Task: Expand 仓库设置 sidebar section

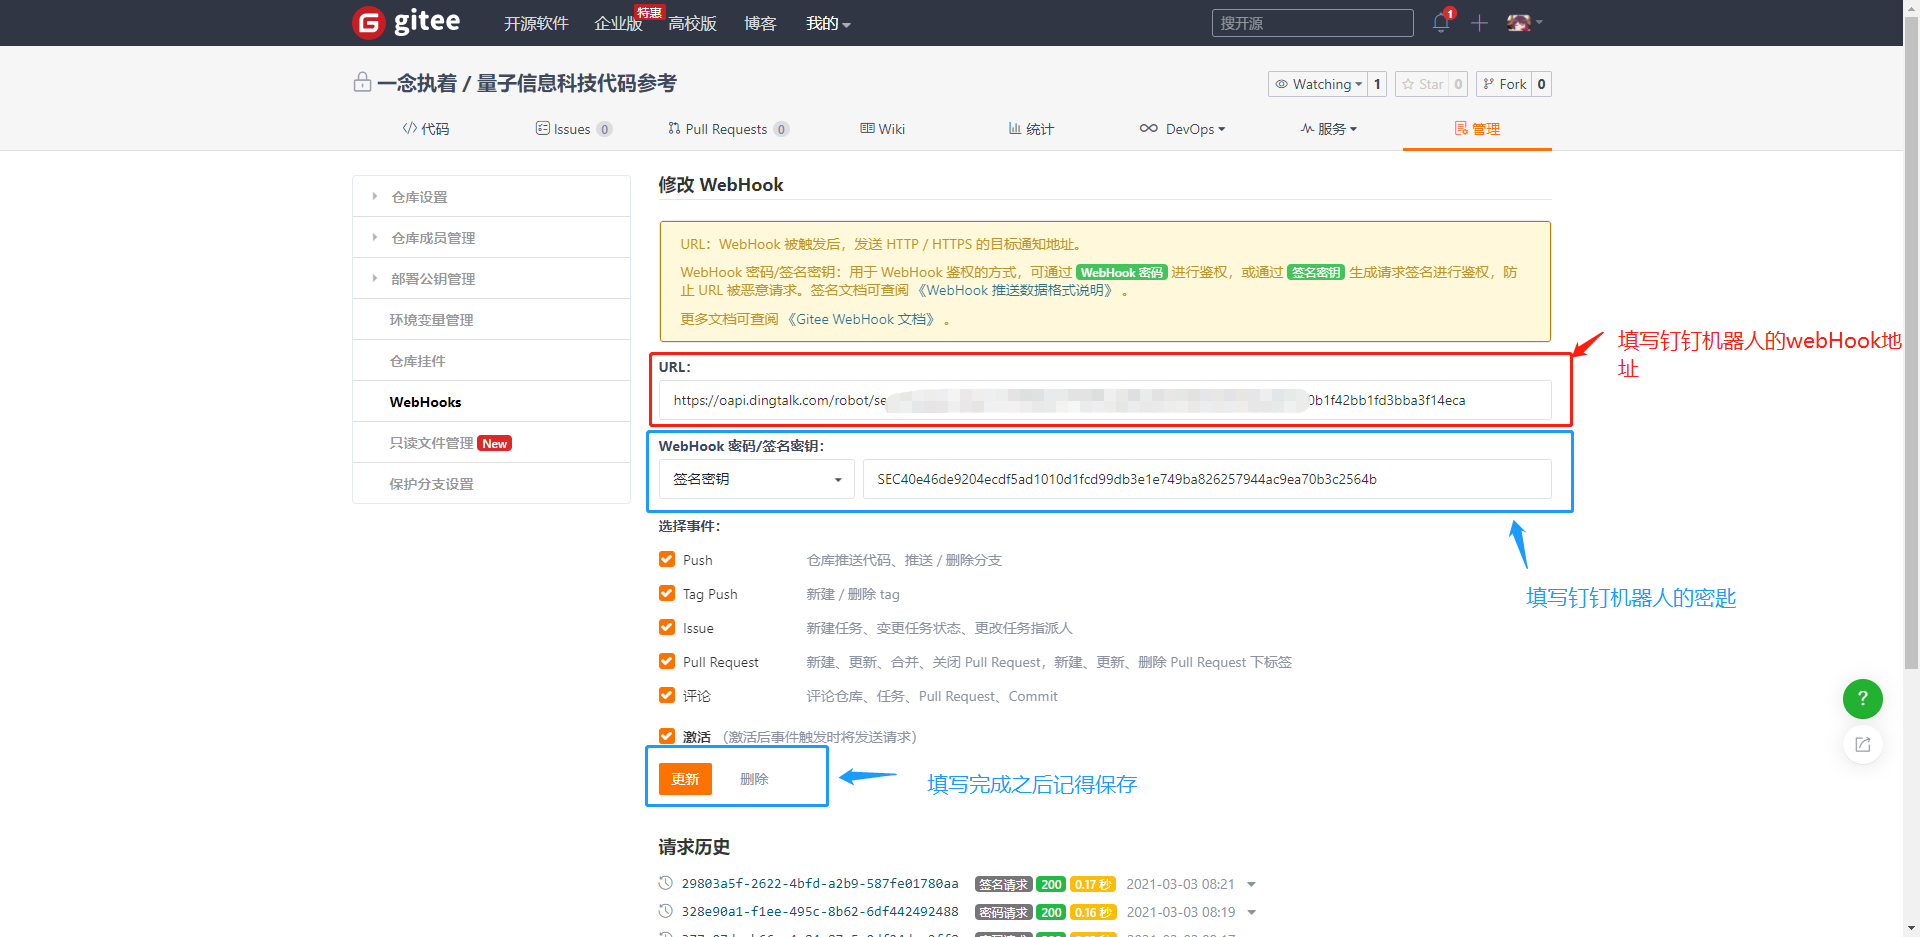Action: 491,197
